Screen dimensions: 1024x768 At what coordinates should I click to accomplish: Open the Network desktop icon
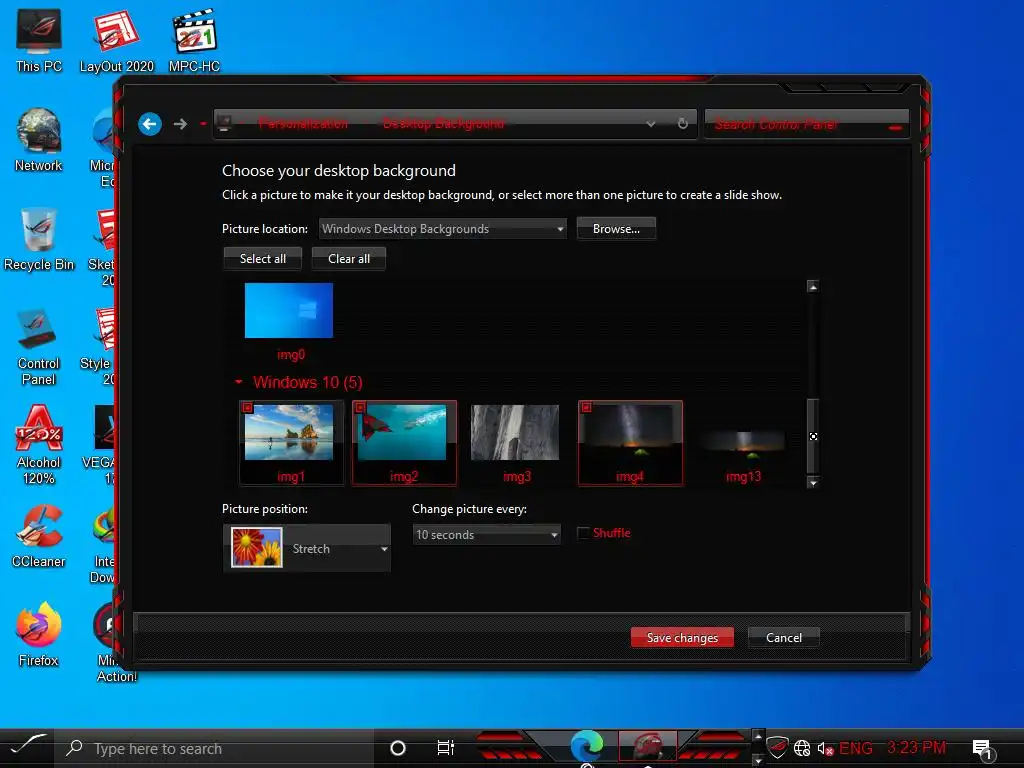(39, 140)
